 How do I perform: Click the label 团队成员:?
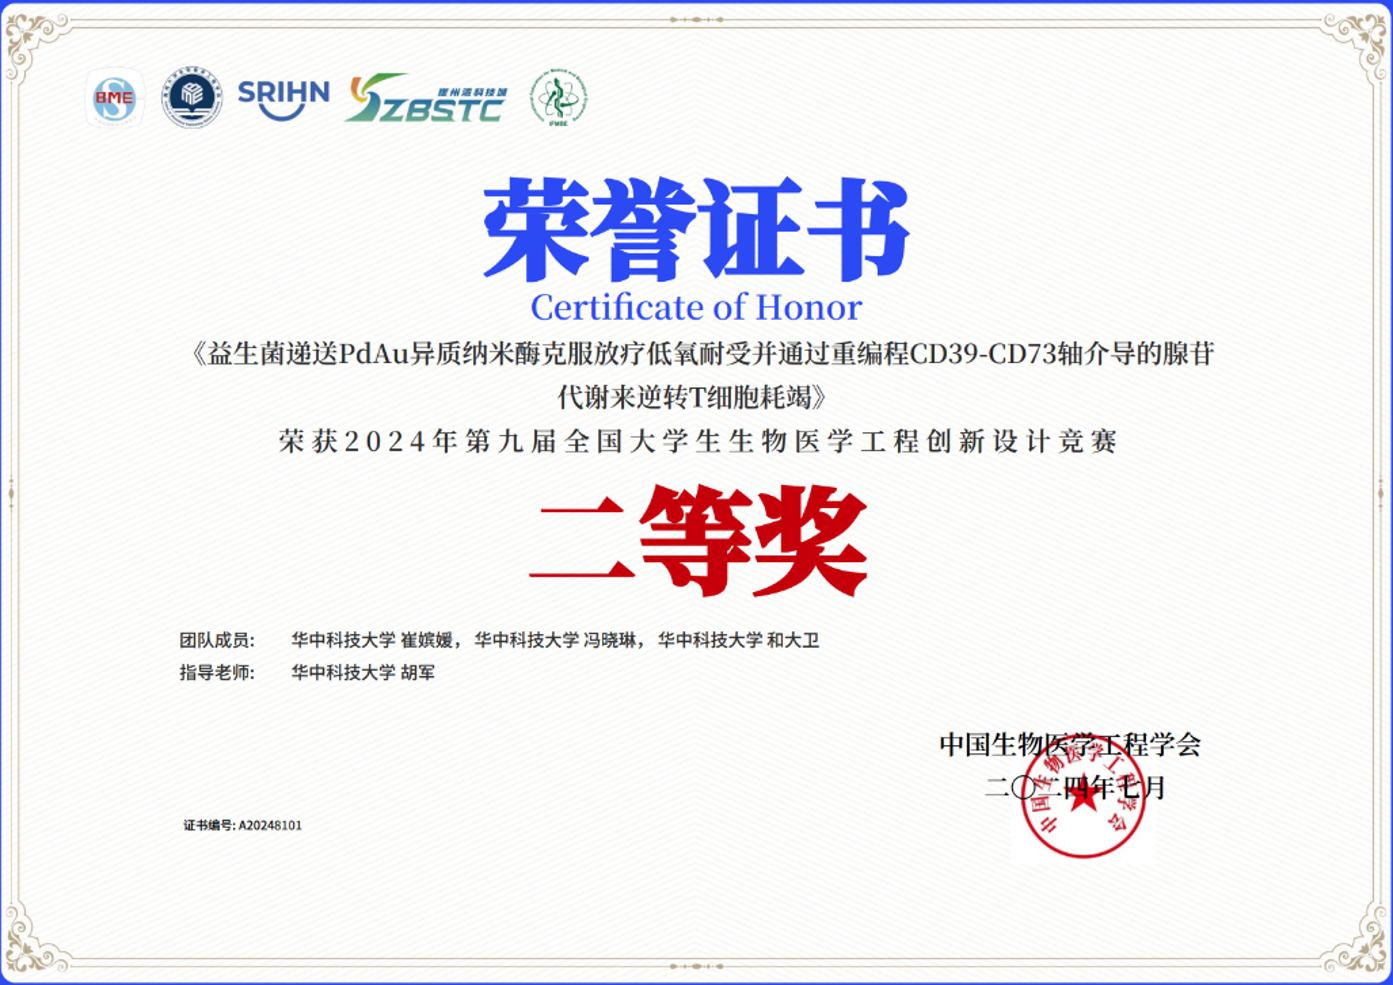[217, 640]
